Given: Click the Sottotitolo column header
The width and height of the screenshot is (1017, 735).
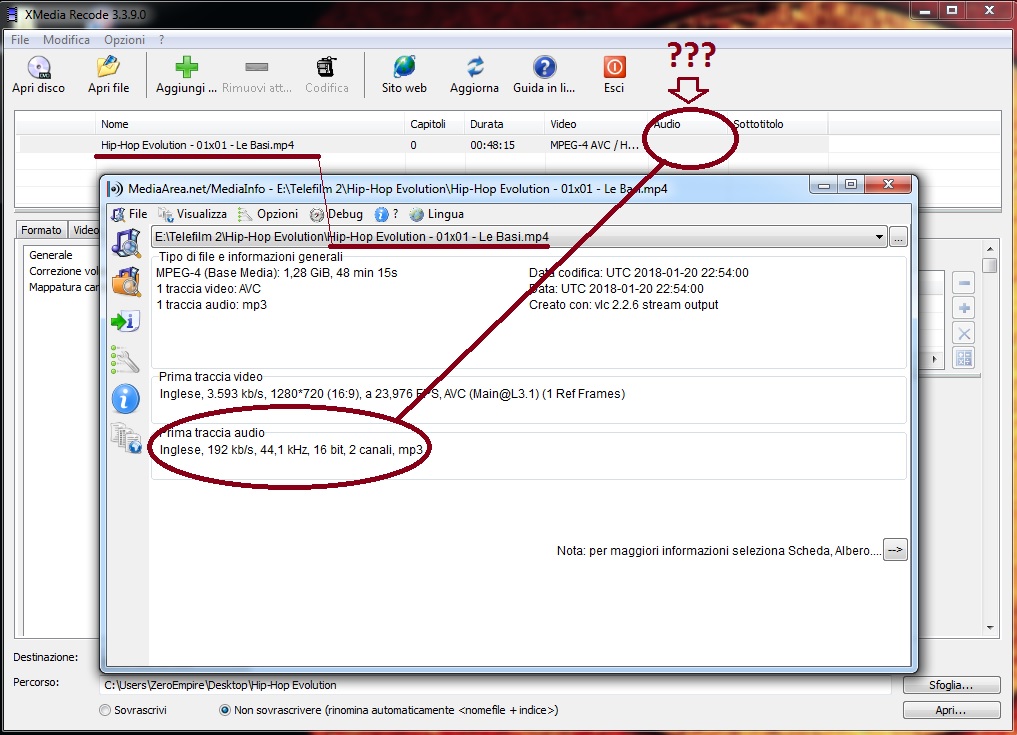Looking at the screenshot, I should pyautogui.click(x=778, y=124).
